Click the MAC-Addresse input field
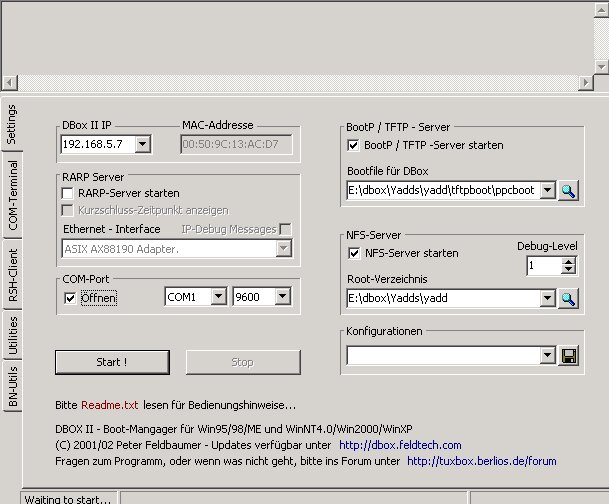This screenshot has width=609, height=504. tap(236, 144)
